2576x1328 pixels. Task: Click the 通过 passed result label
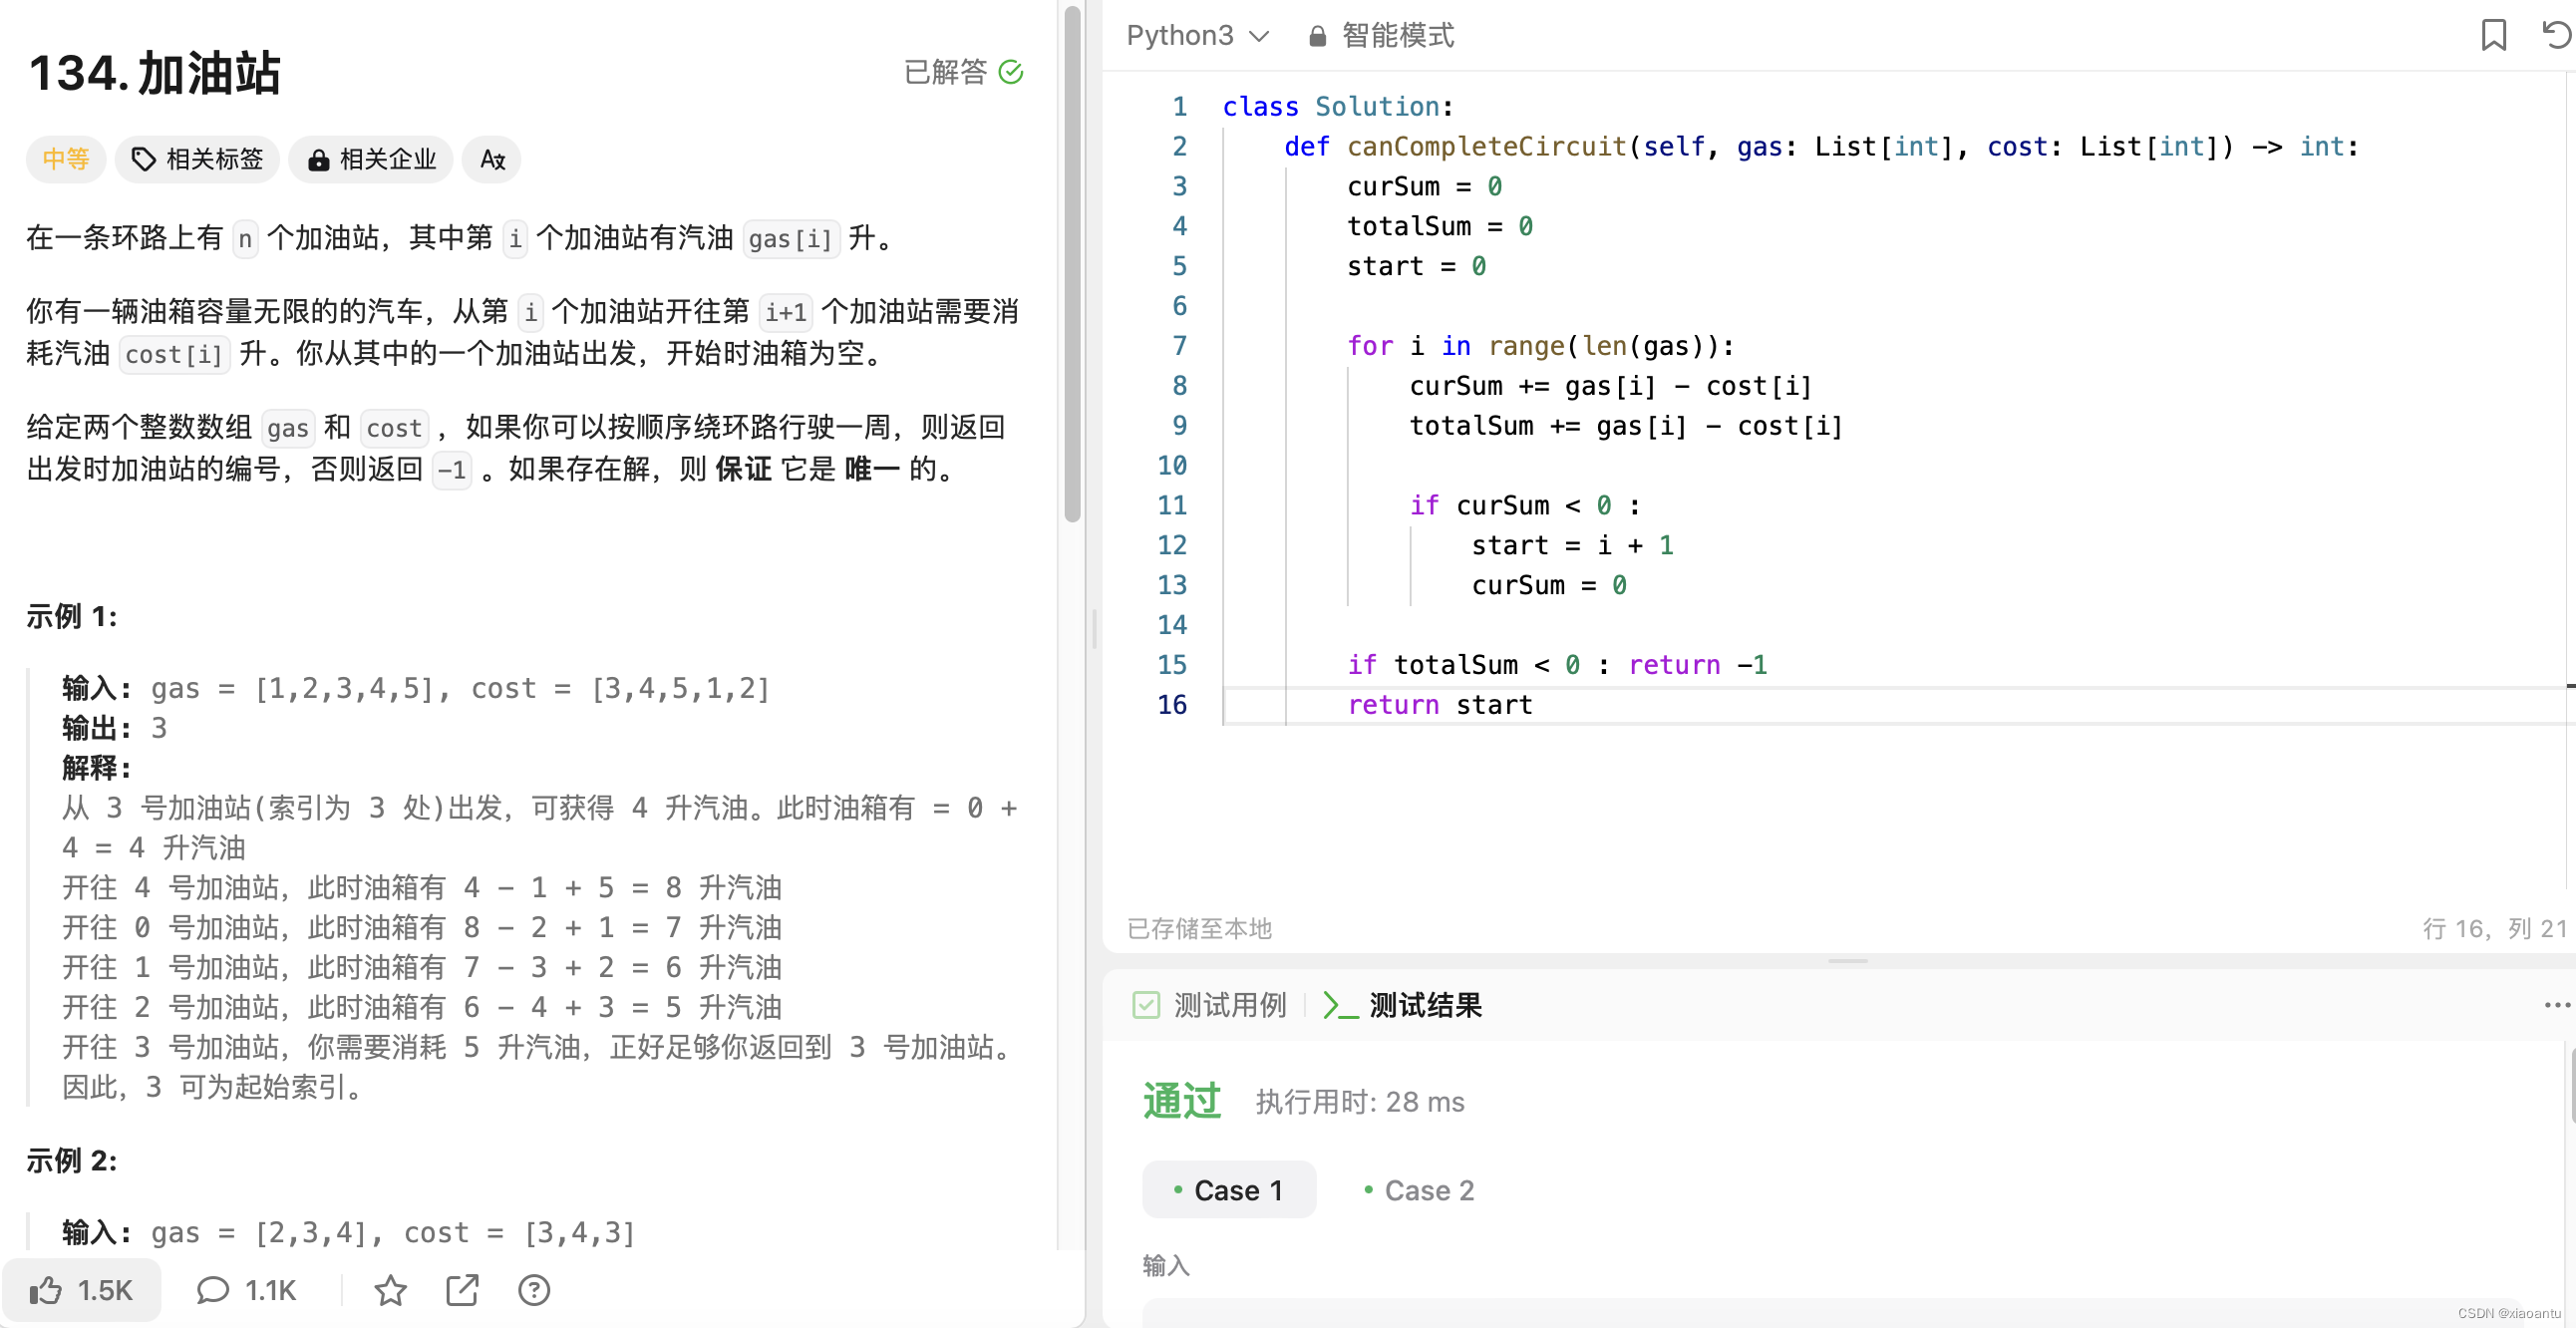point(1182,1101)
